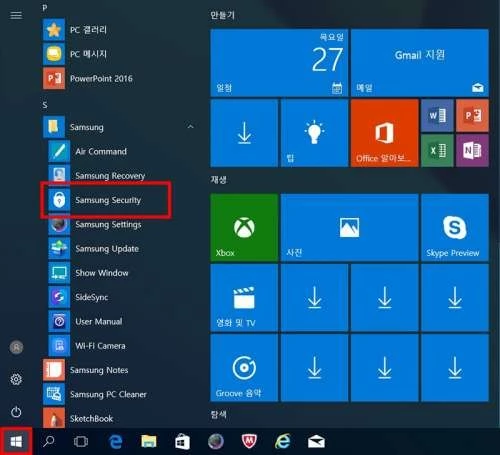Launch PowerPoint from the small tile

tap(472, 115)
